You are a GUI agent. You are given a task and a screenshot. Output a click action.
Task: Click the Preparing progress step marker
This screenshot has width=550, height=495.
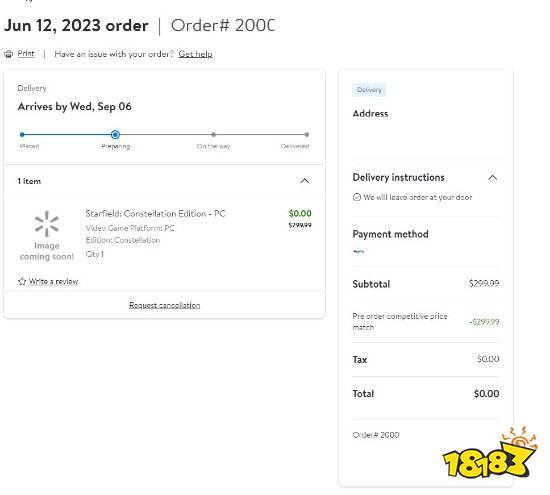tap(115, 134)
